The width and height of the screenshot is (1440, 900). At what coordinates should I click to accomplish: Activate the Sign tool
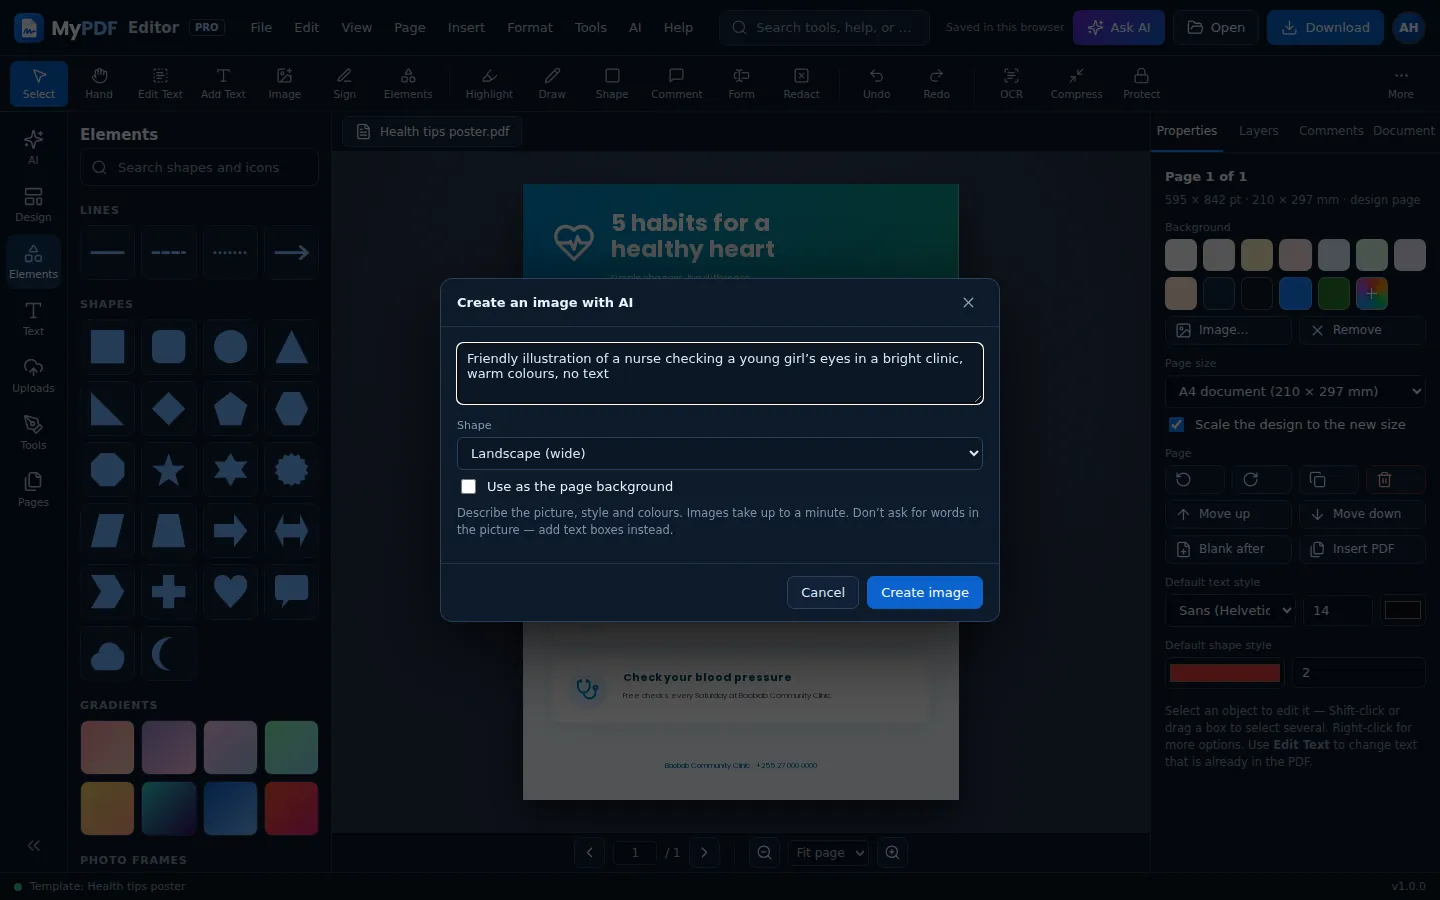[x=345, y=83]
